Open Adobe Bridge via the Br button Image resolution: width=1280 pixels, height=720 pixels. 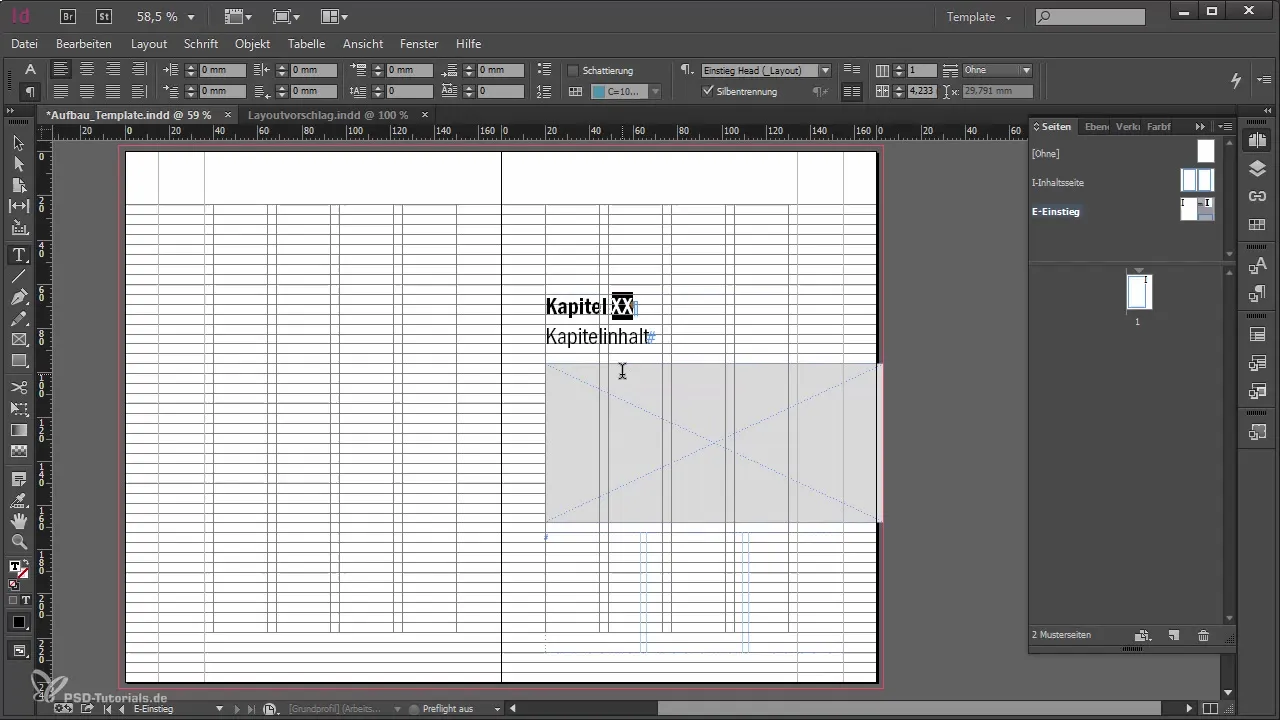(x=69, y=16)
